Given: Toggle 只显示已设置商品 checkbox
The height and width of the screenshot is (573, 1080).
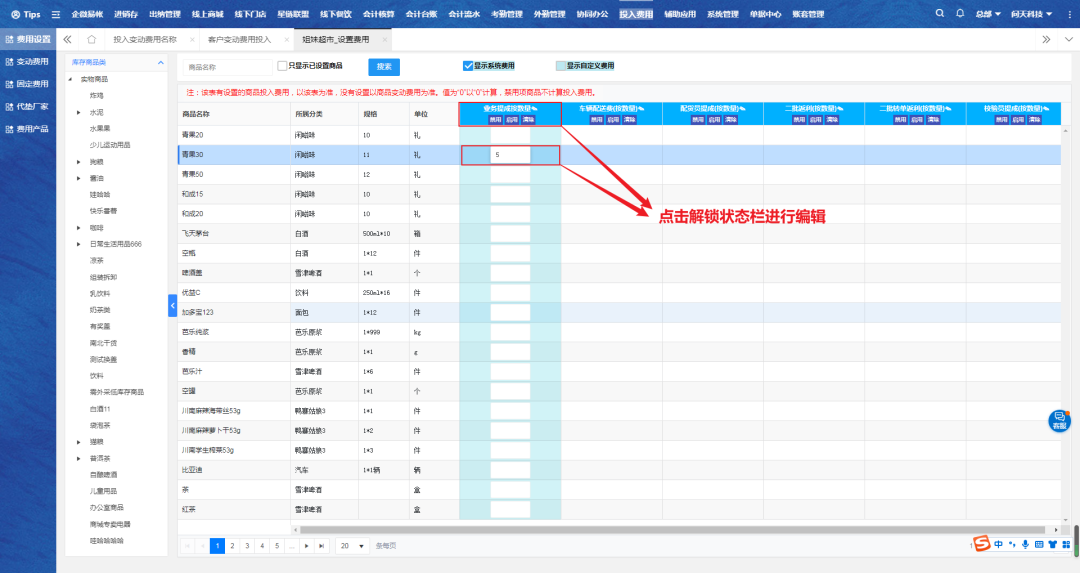Looking at the screenshot, I should [x=282, y=66].
